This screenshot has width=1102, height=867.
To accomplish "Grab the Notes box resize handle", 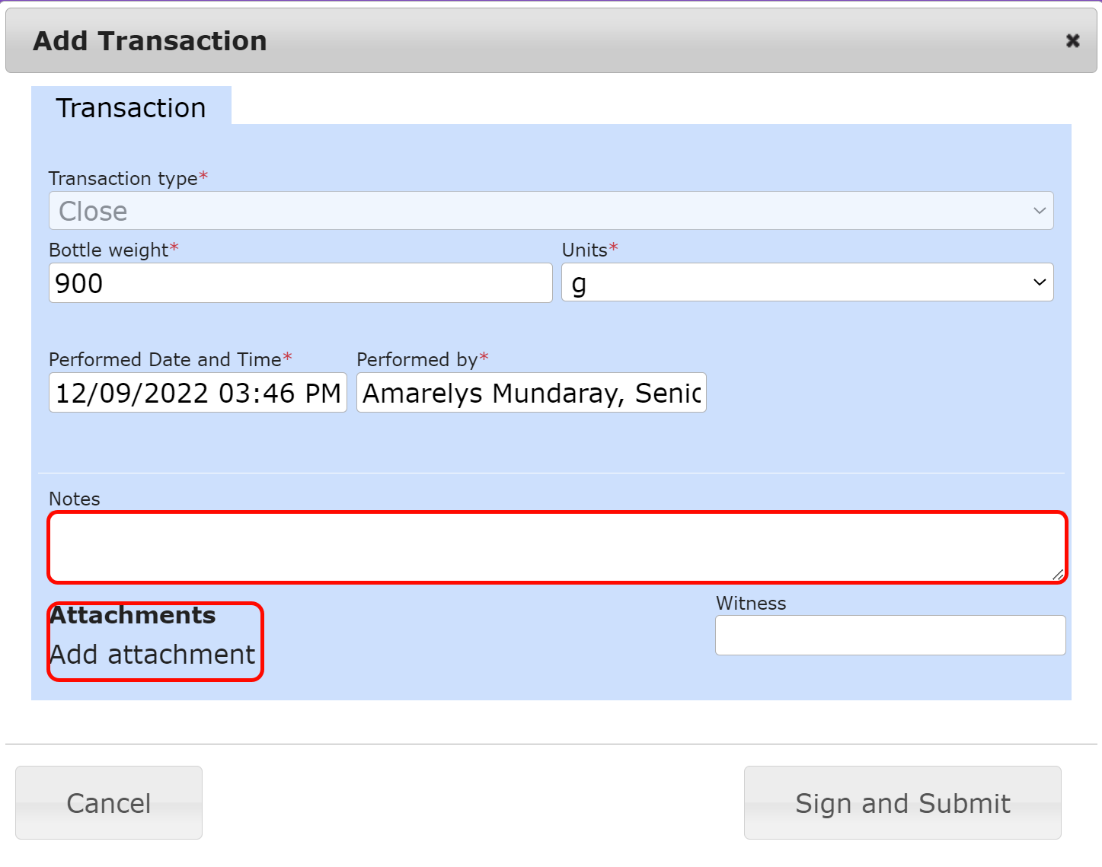I will point(1058,574).
